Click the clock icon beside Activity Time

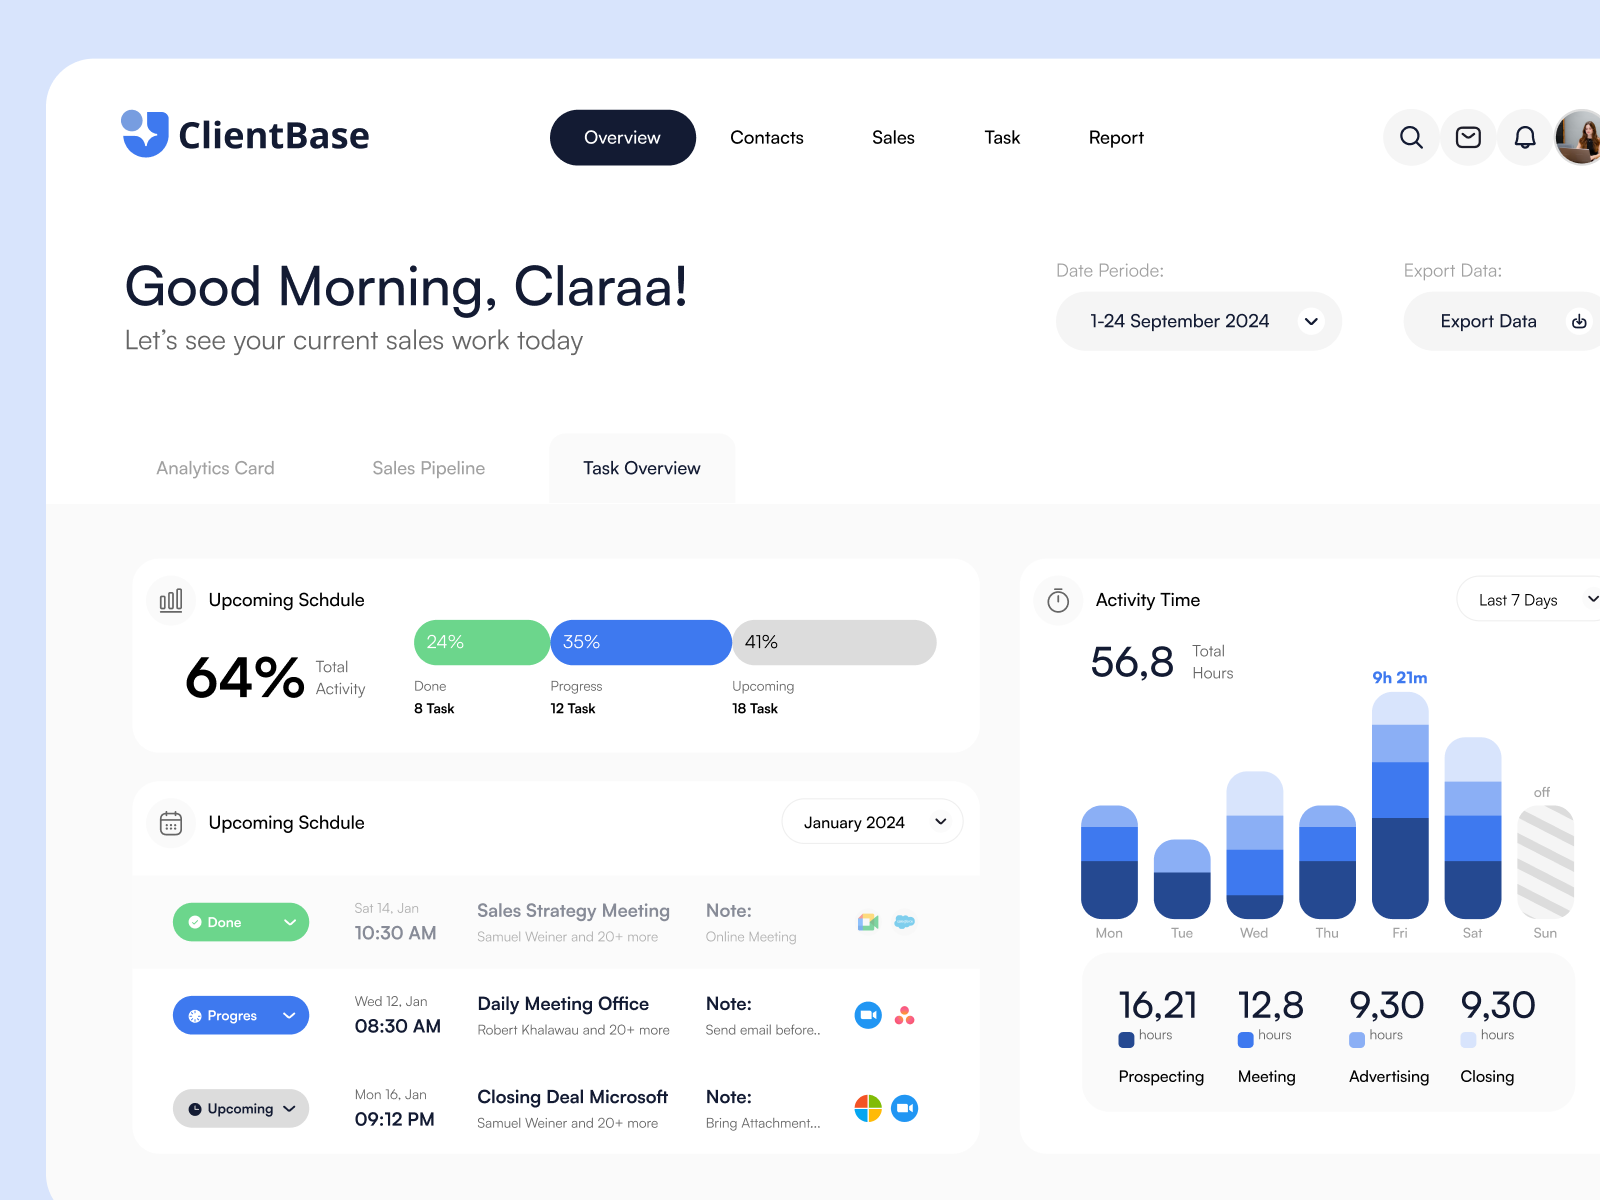1058,600
